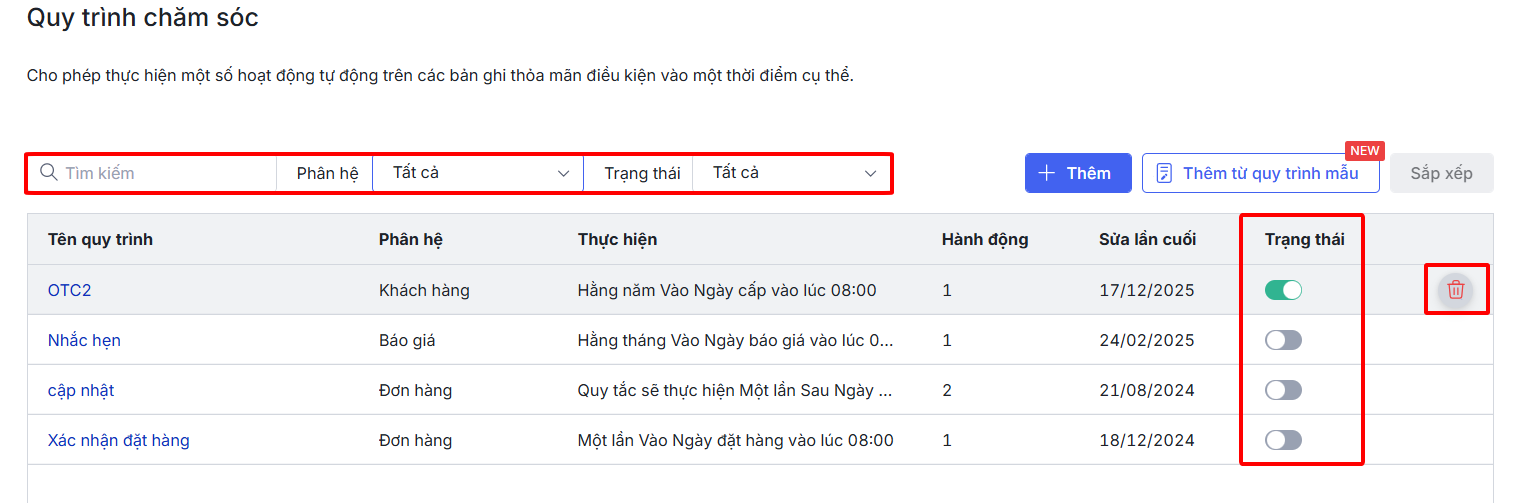Screen dimensions: 1519x503
Task: Click the template document icon
Action: point(1164,173)
